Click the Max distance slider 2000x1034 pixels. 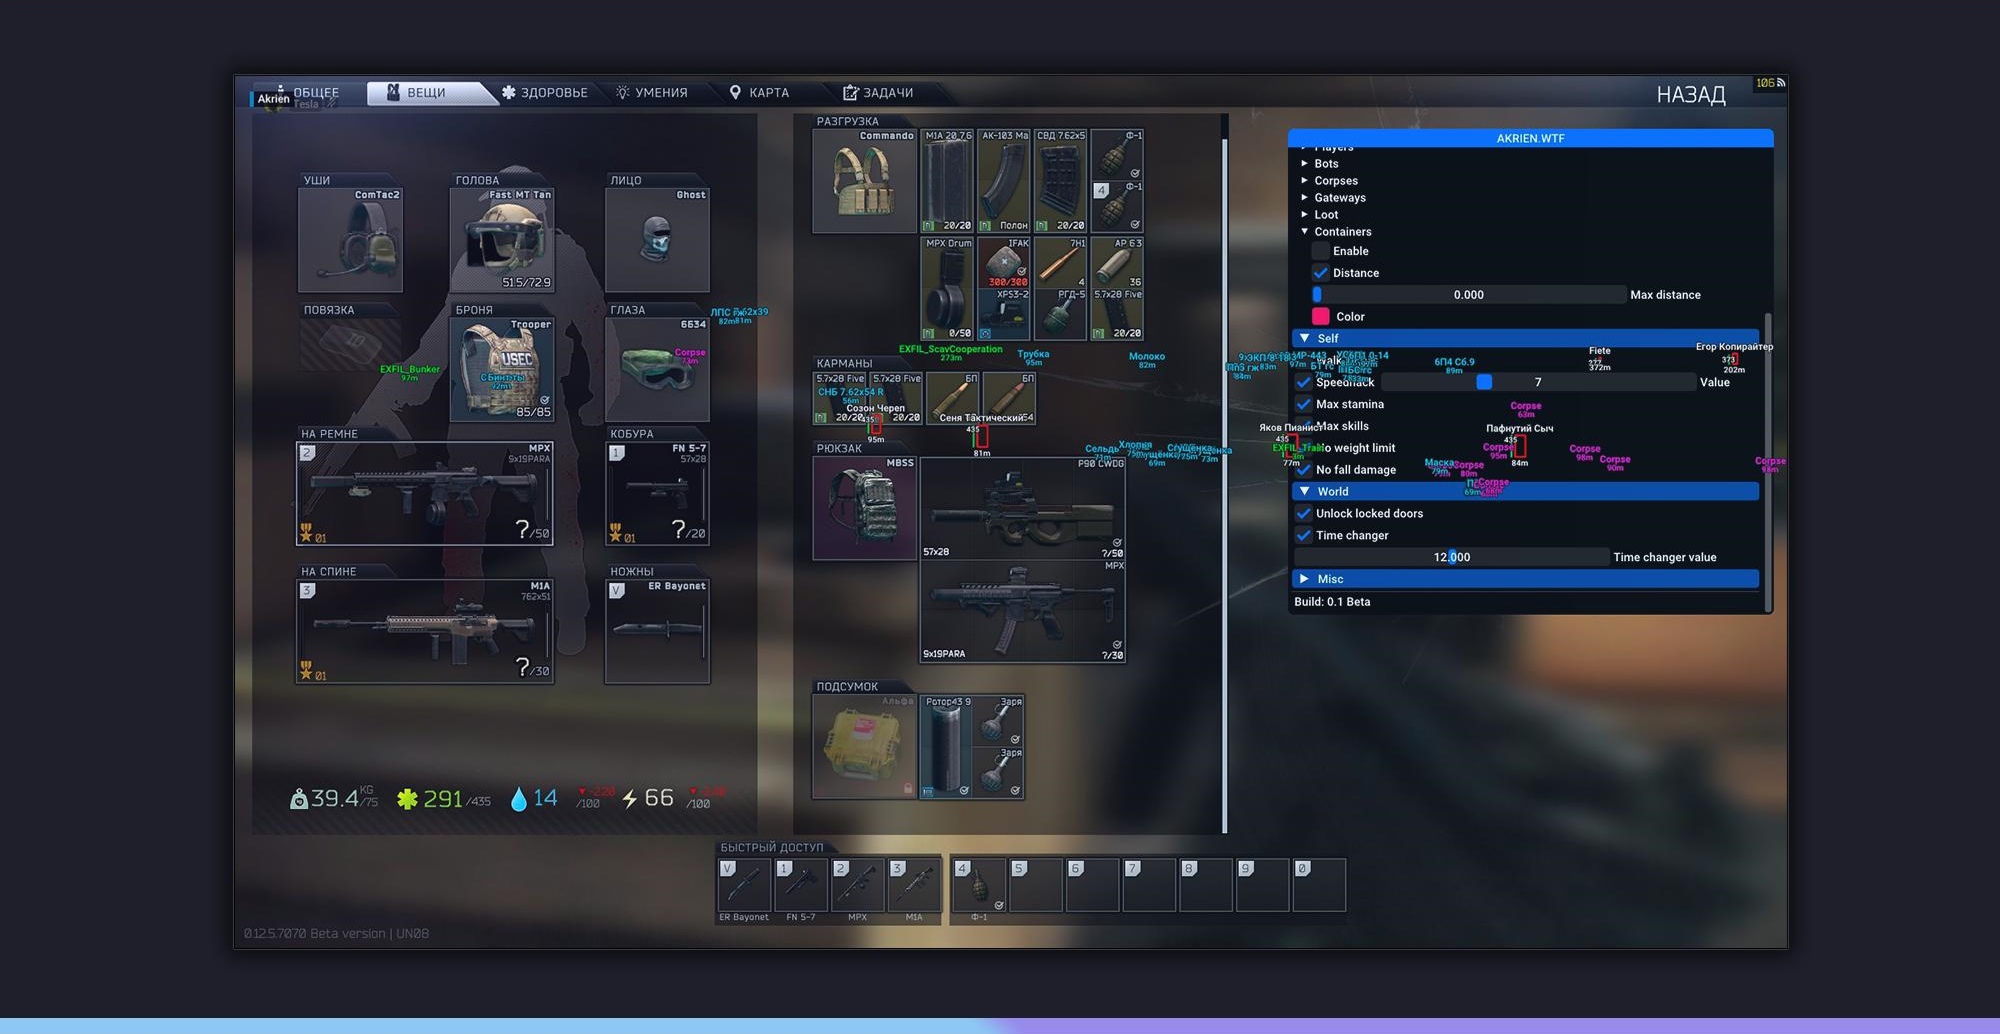pyautogui.click(x=1468, y=295)
